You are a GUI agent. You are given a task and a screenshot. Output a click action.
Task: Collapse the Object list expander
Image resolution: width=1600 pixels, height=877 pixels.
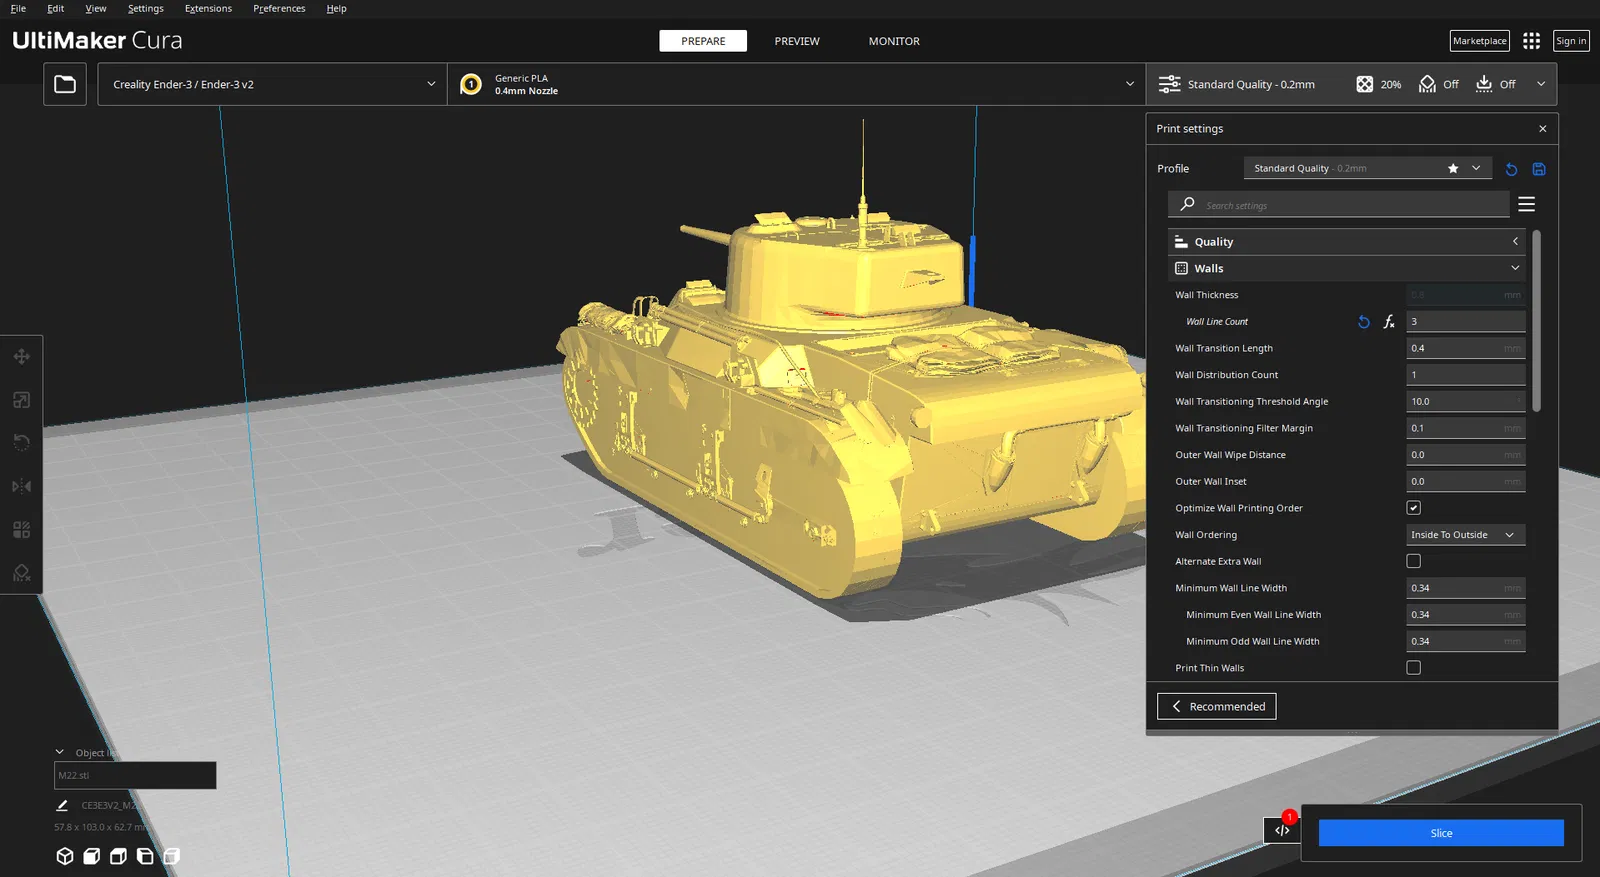(60, 752)
